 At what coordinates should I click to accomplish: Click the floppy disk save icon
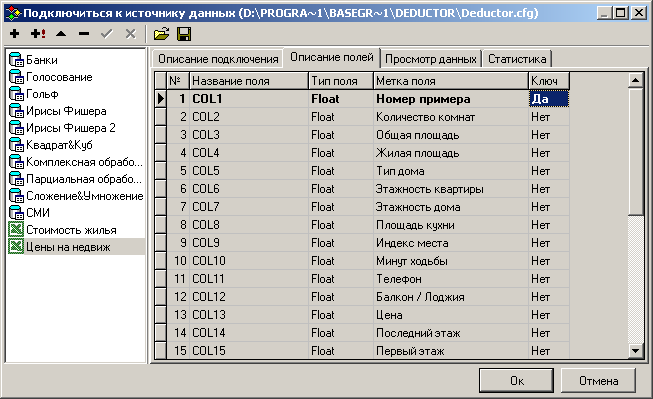[184, 34]
